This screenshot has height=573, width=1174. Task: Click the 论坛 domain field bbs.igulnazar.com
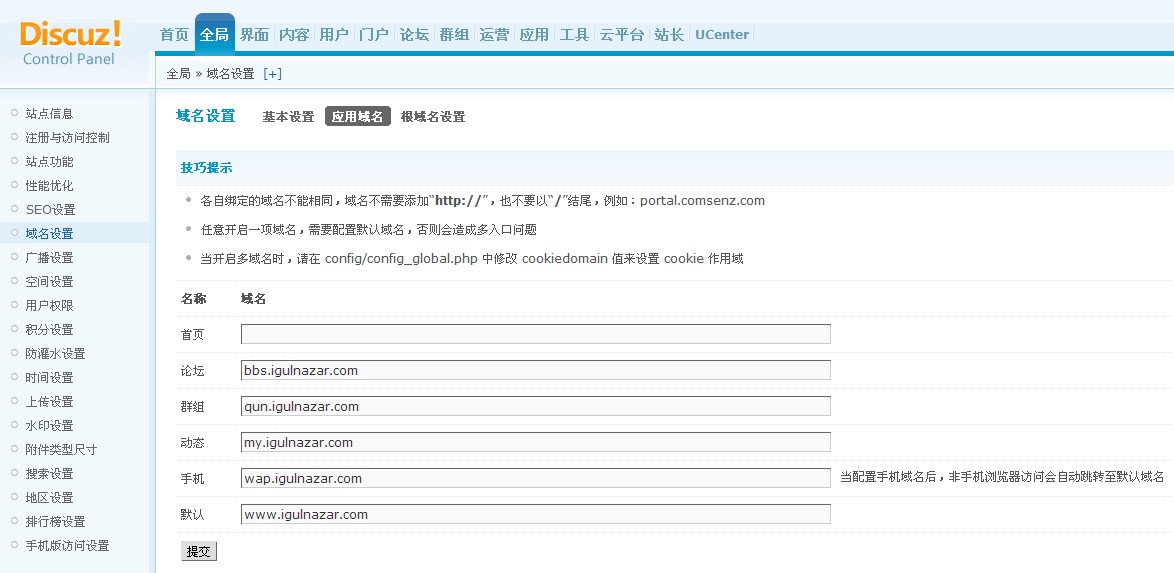pos(535,370)
